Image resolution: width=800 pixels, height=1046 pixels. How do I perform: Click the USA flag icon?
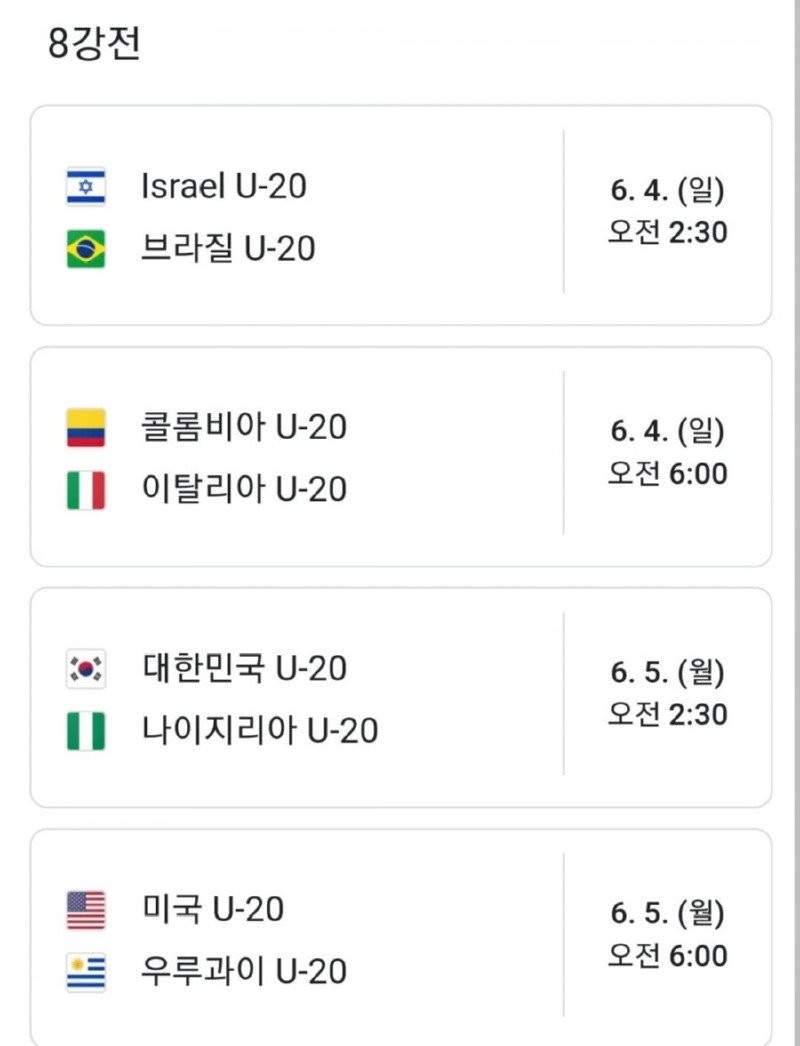pyautogui.click(x=86, y=910)
